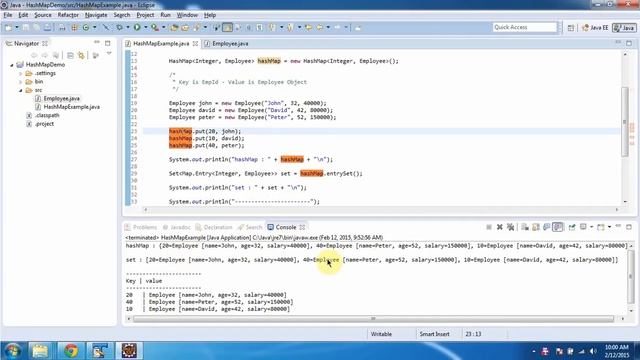640x360 pixels.
Task: Open Google Chrome from the taskbar
Action: point(70,351)
